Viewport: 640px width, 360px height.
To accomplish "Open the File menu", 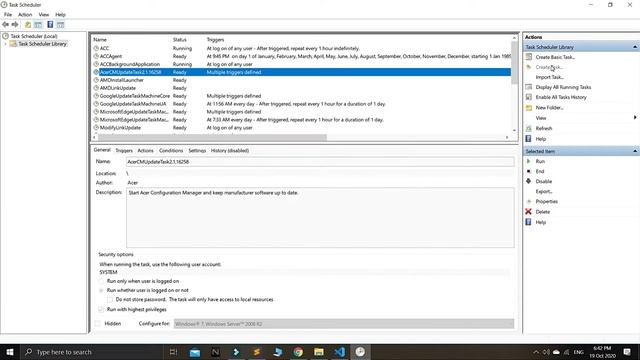I will pyautogui.click(x=8, y=15).
